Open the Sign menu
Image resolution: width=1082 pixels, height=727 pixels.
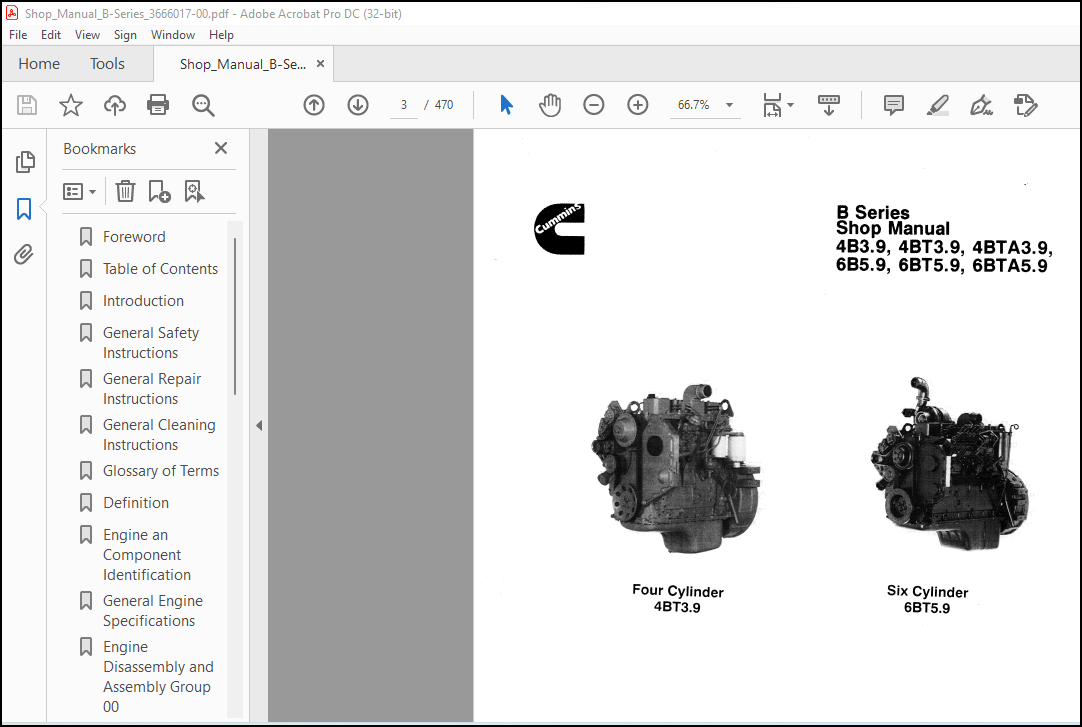coord(125,34)
